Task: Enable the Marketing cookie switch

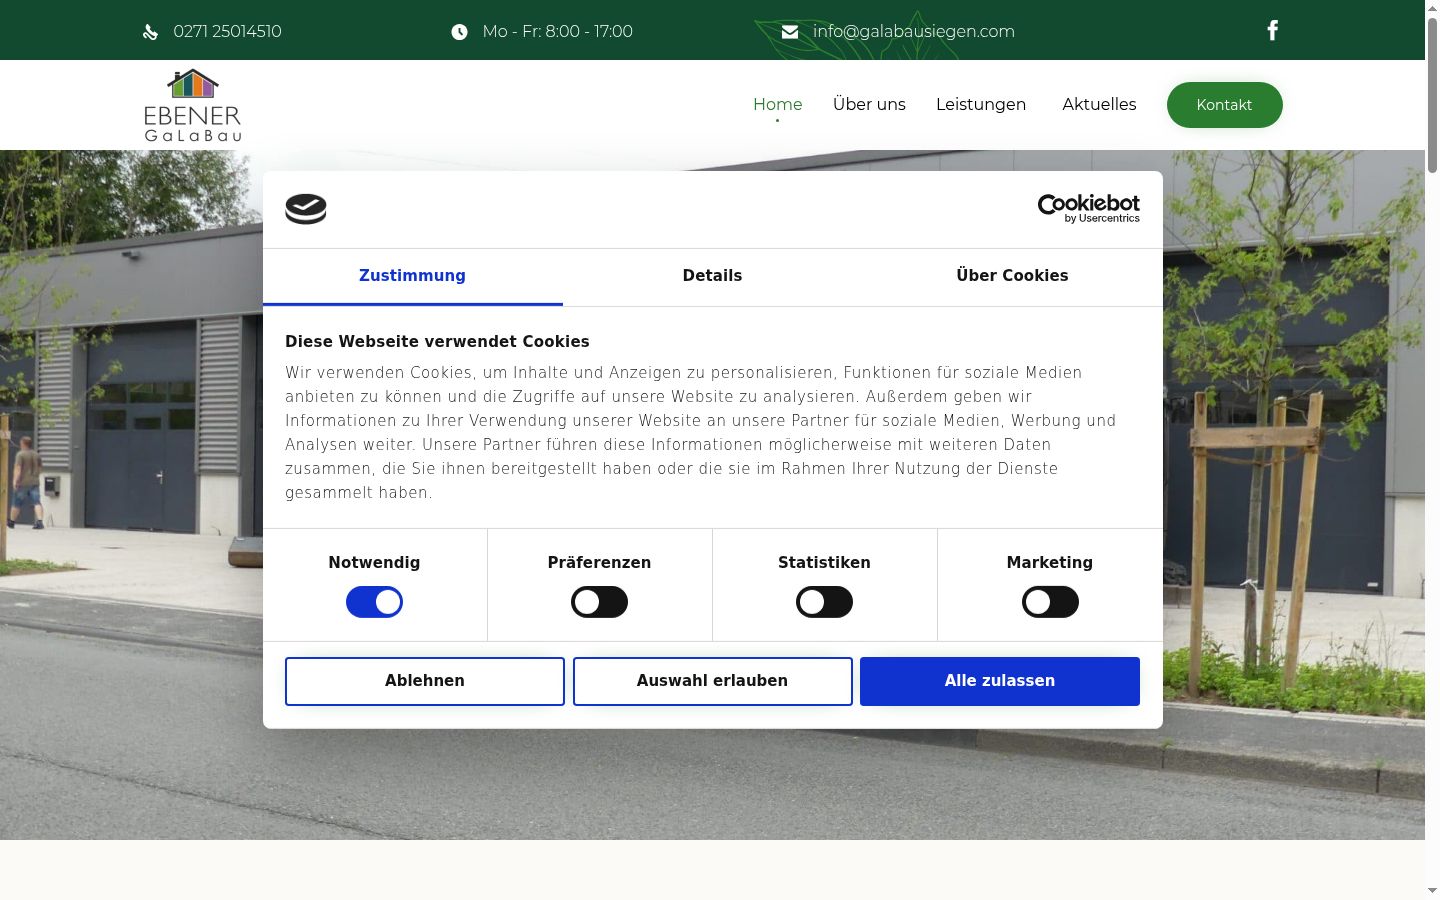Action: [x=1050, y=602]
